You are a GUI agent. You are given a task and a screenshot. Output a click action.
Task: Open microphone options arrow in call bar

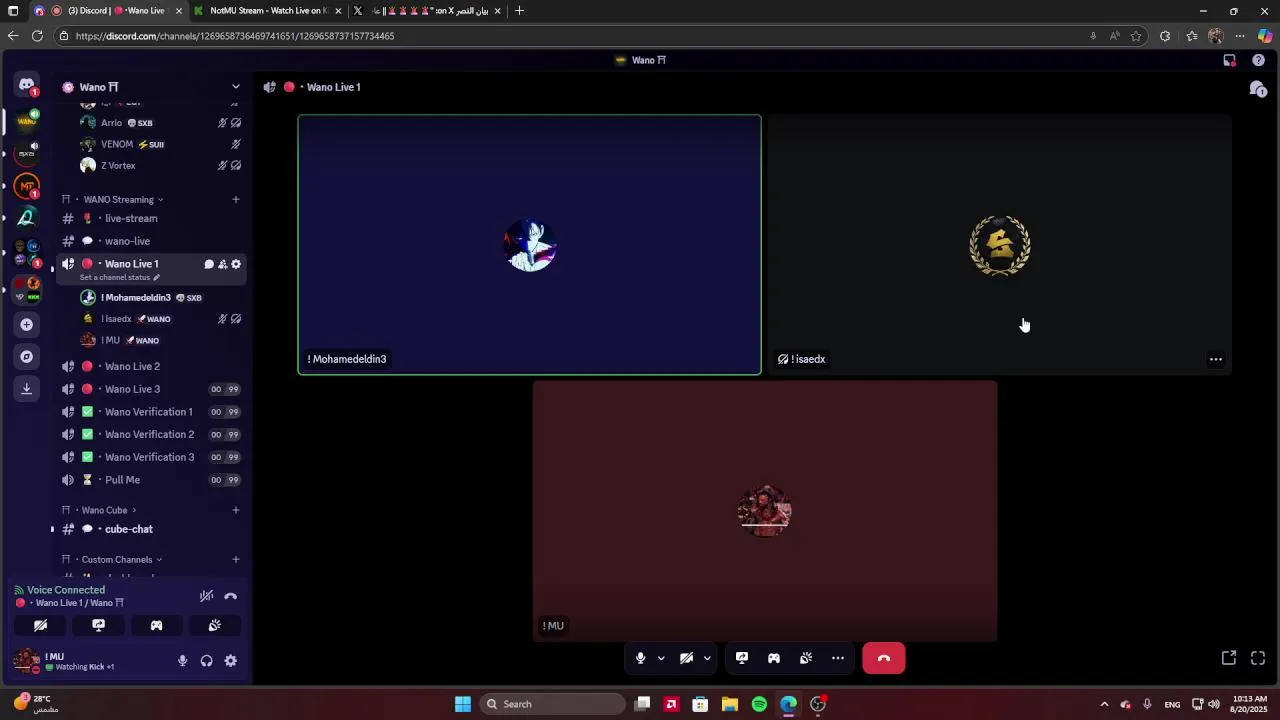click(x=661, y=658)
